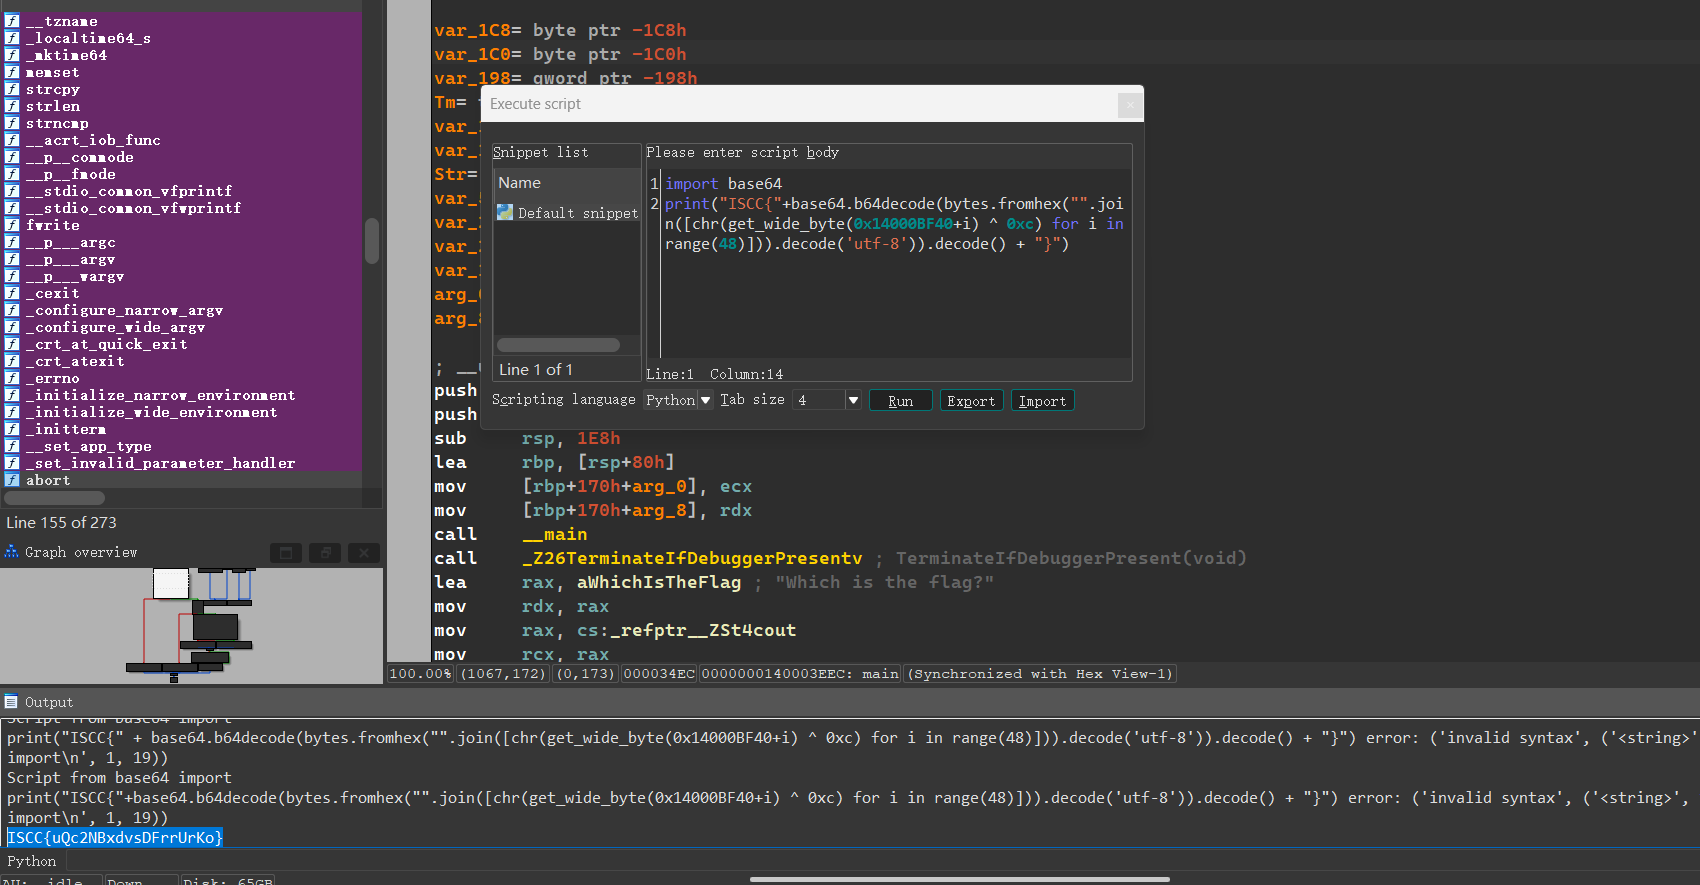Screen dimensions: 1700x885
Task: Select _set_invalid_parameter_handler in functions list
Action: [160, 463]
